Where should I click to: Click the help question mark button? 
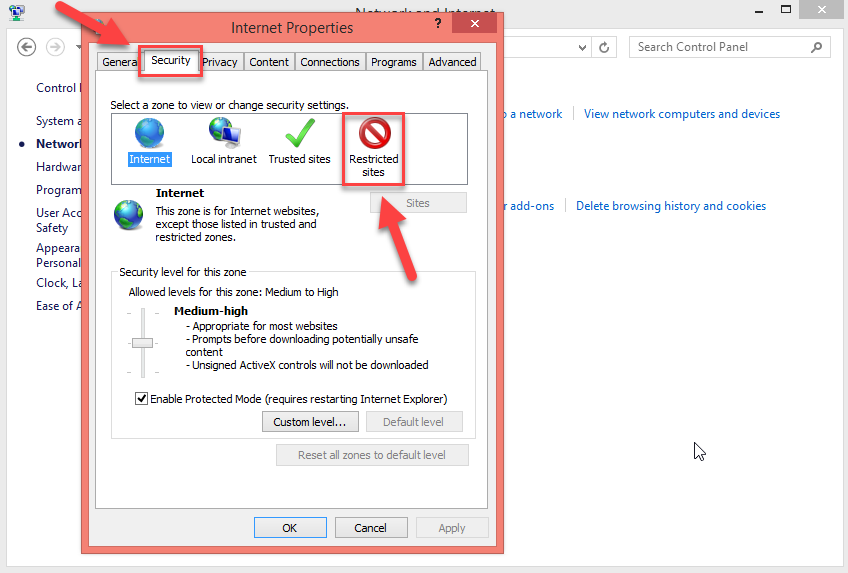coord(439,23)
